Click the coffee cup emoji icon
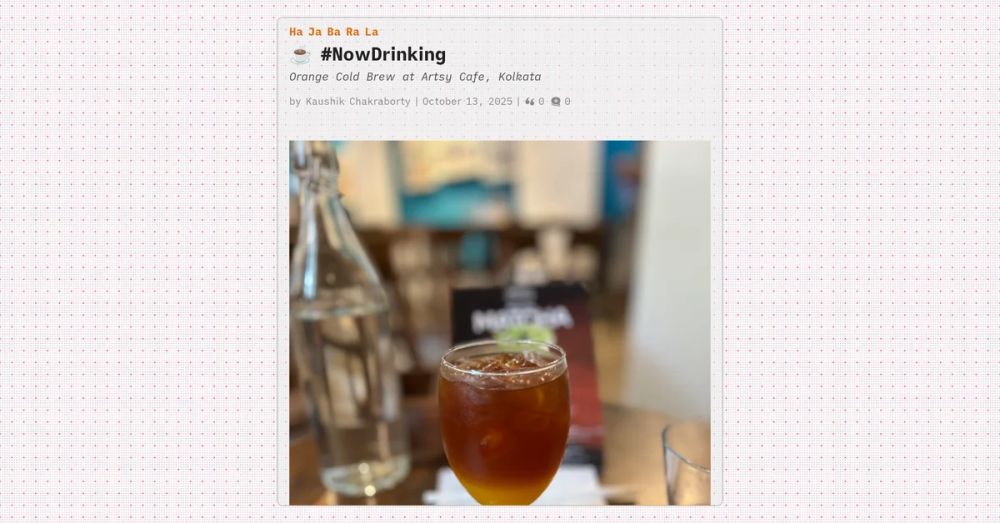Image resolution: width=1000 pixels, height=523 pixels. coord(300,55)
